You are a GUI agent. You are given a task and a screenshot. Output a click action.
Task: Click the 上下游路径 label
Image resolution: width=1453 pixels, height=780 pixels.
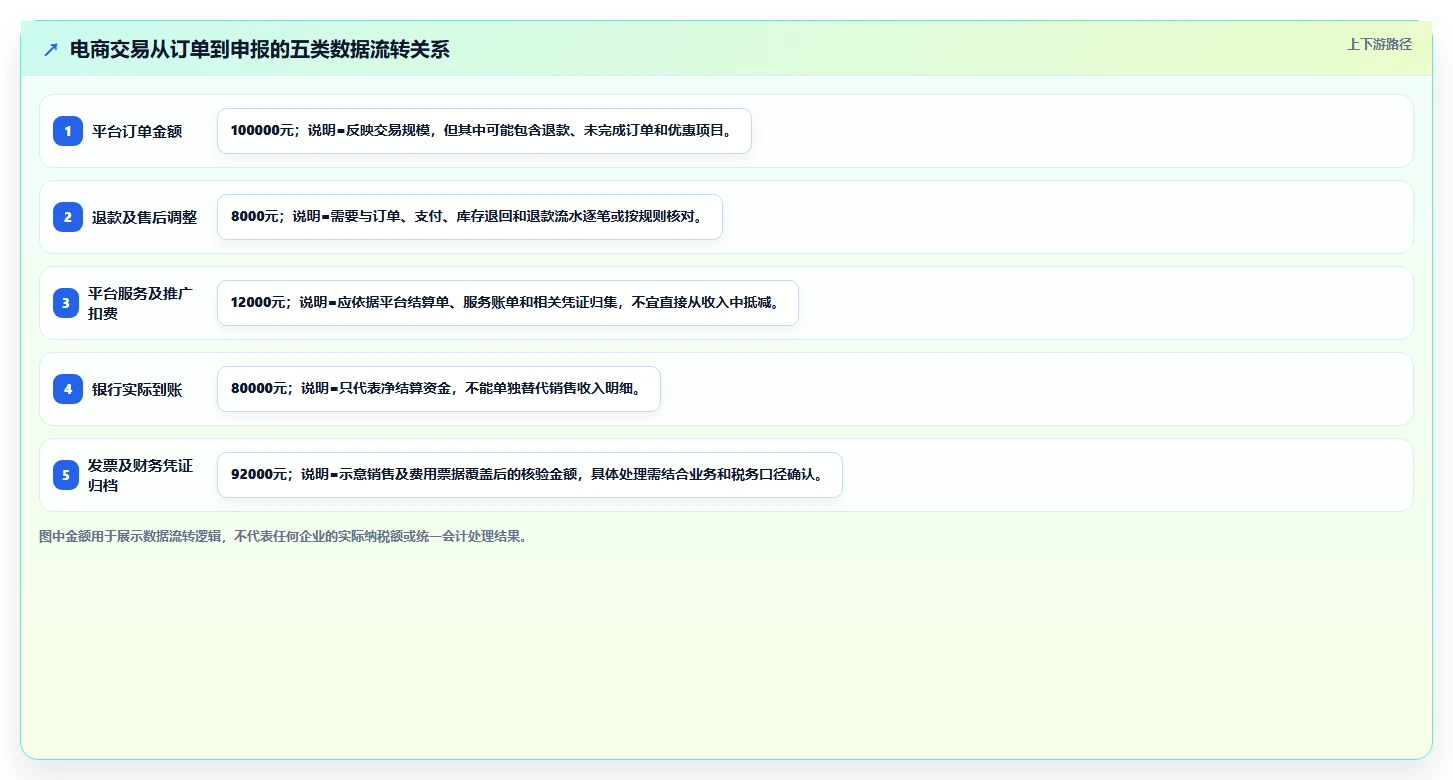[x=1379, y=44]
